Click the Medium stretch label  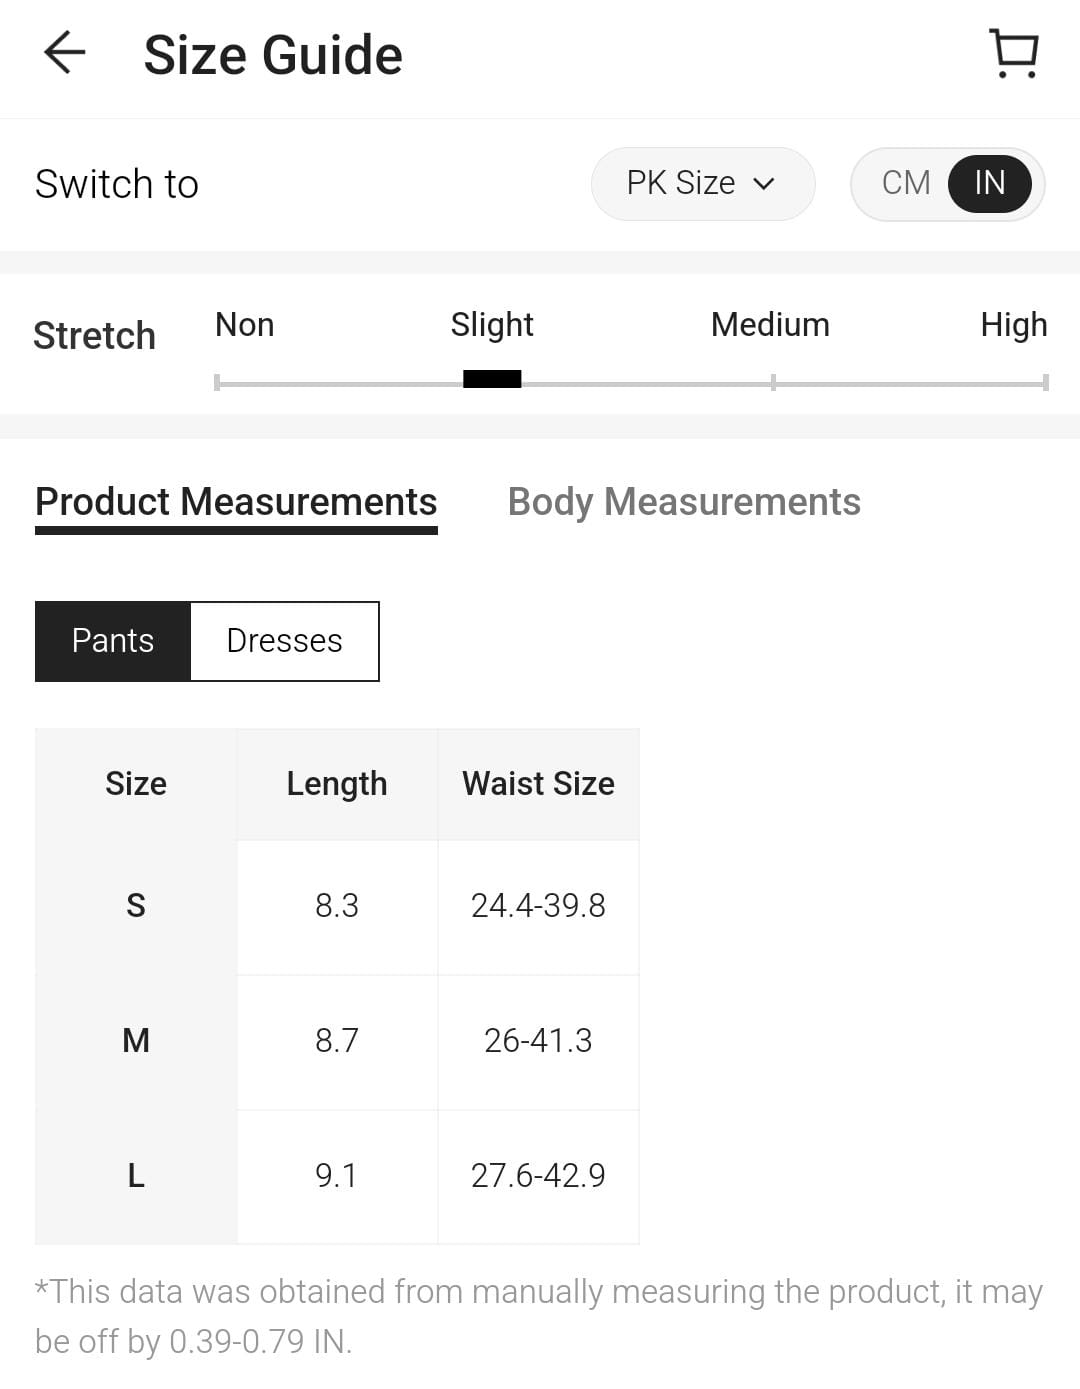point(770,325)
